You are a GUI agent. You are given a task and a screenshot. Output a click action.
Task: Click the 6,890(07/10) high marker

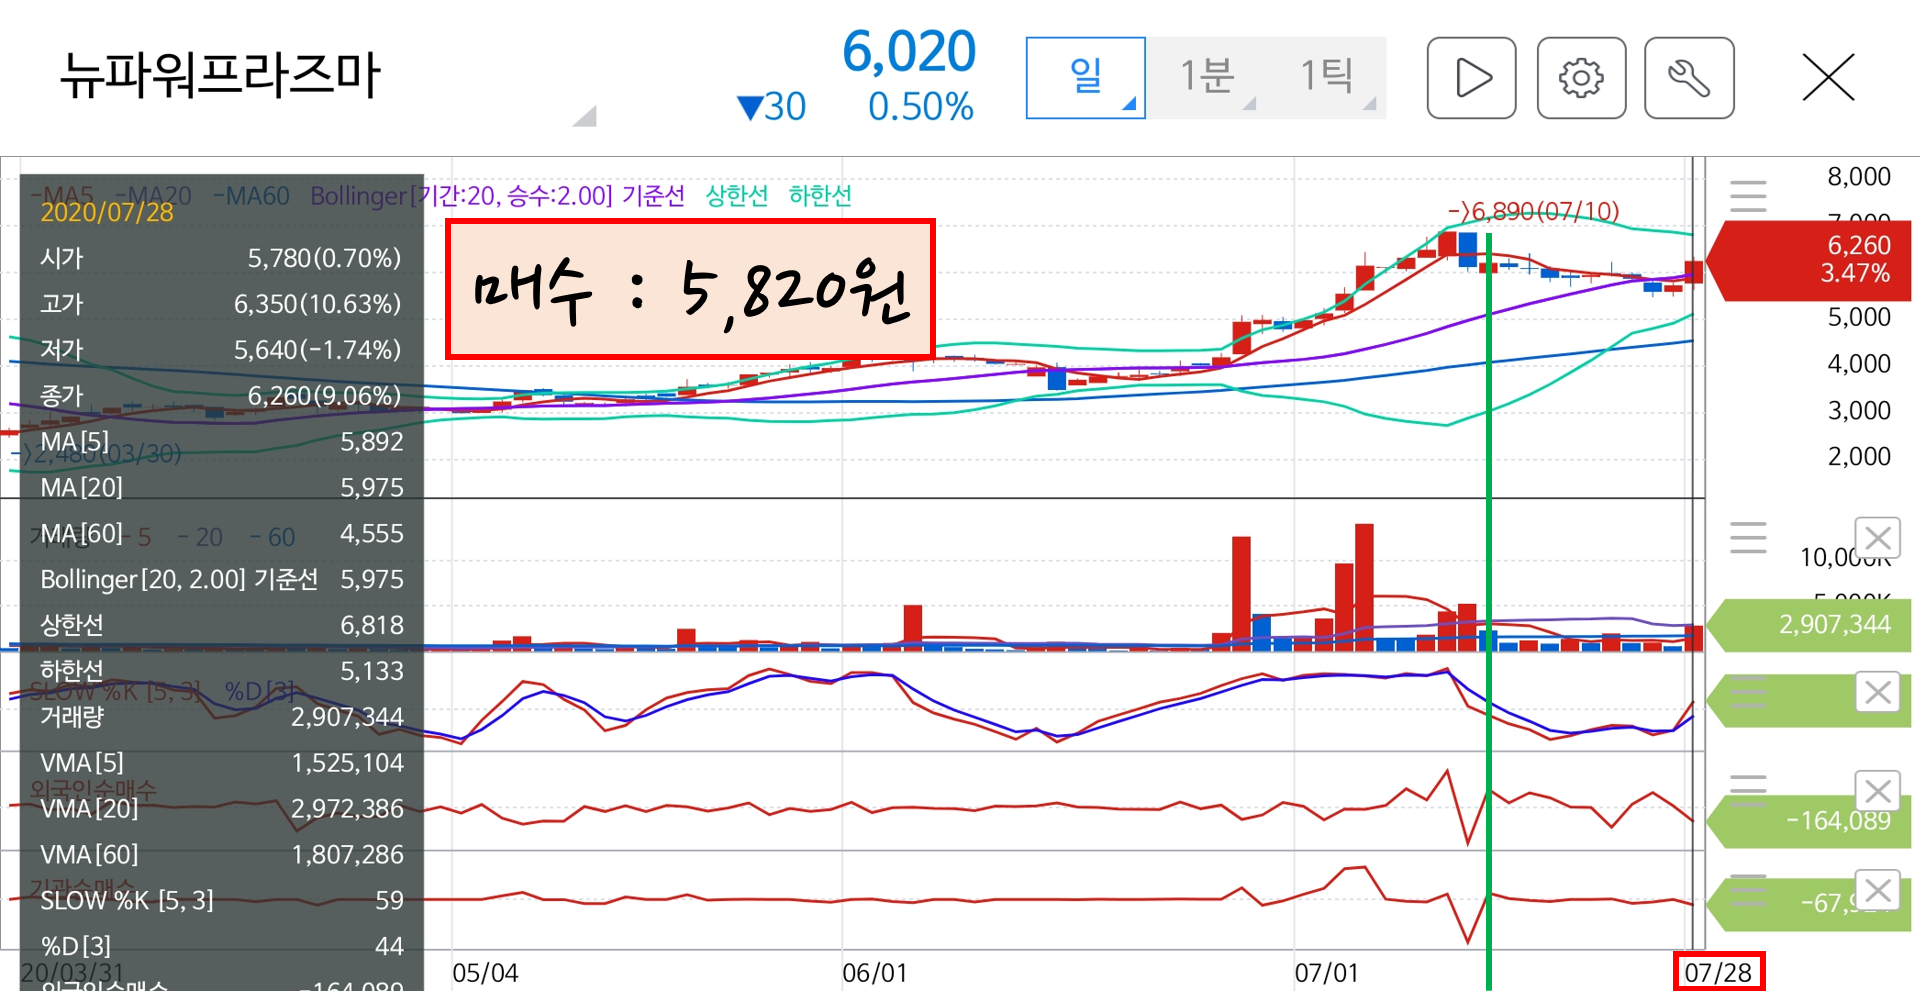(1534, 211)
